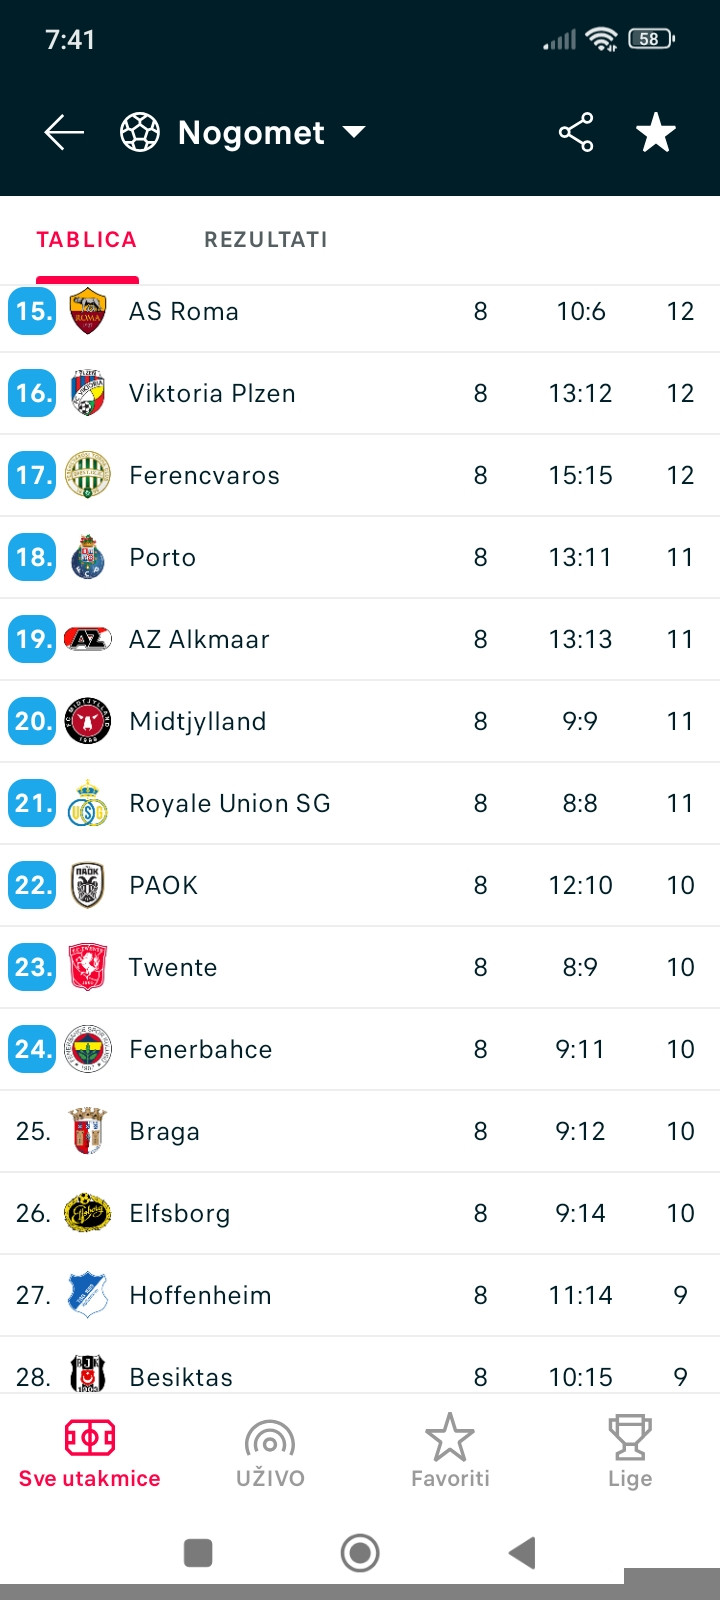Open the Porto team row
Image resolution: width=720 pixels, height=1600 pixels.
click(360, 557)
